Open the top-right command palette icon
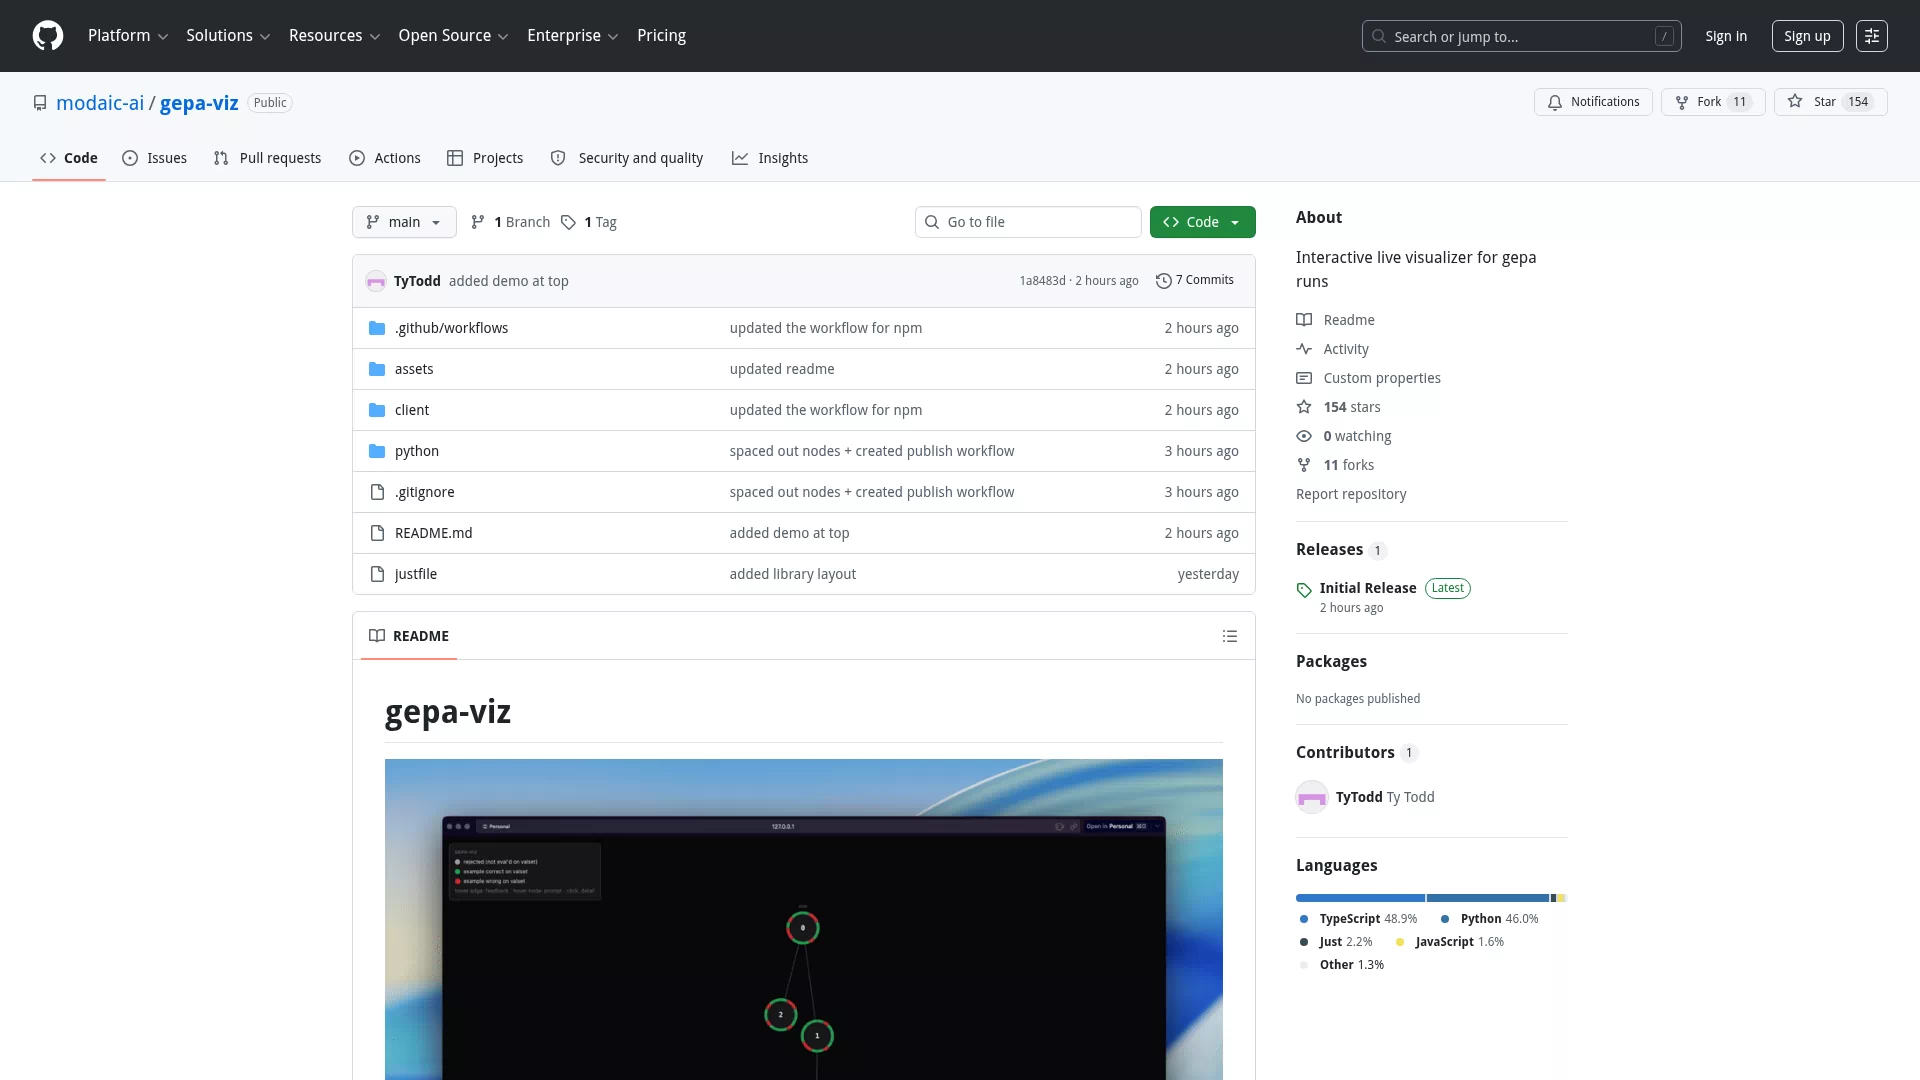 1872,36
